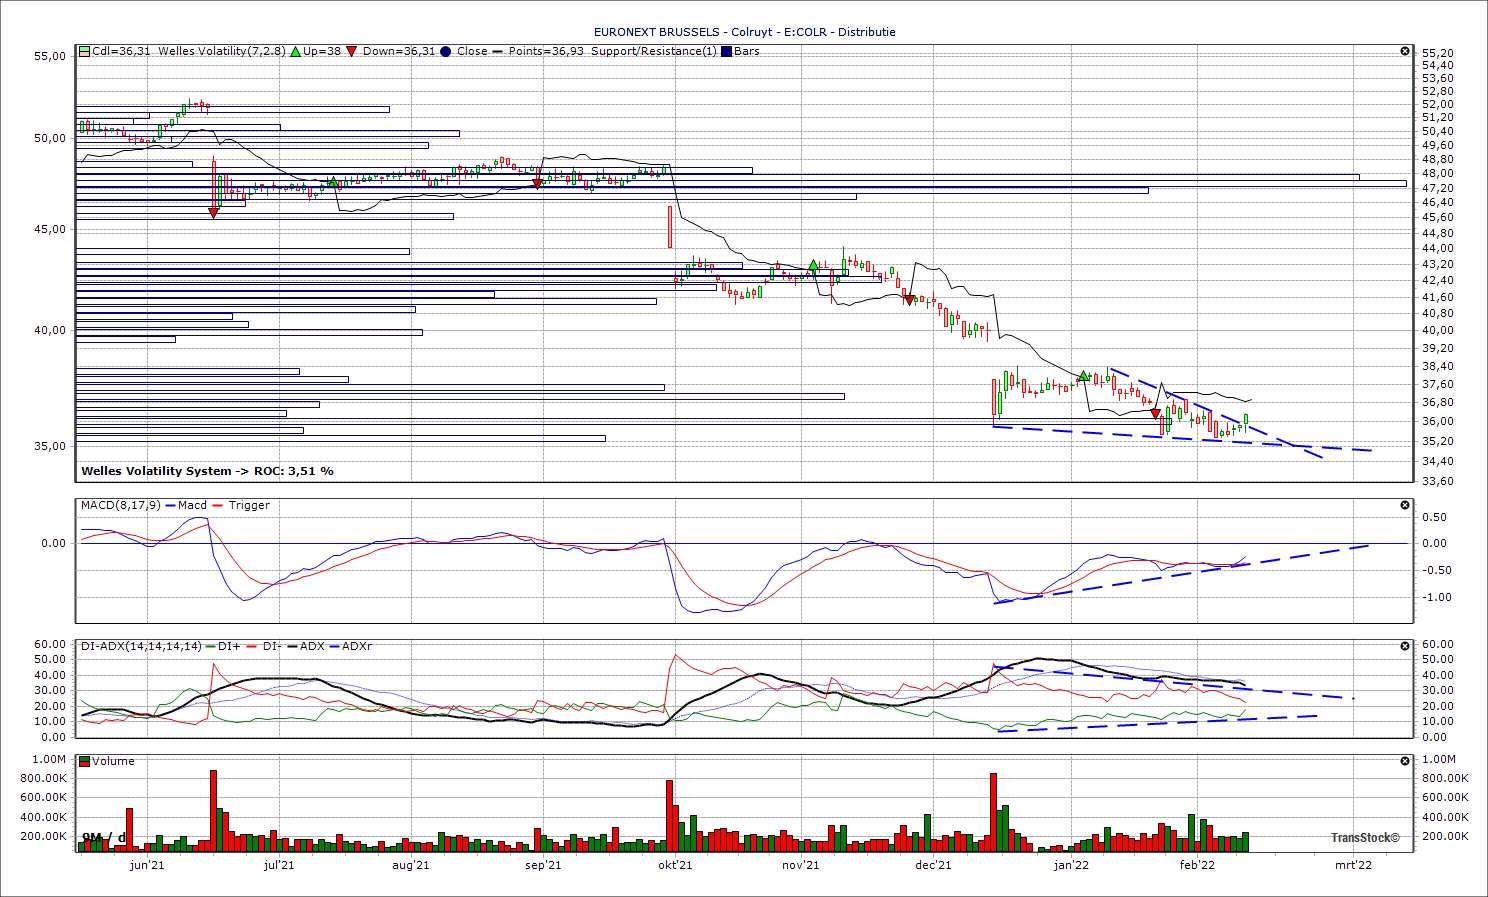Select the red Down signal near September 2021
This screenshot has height=897, width=1488.
[x=538, y=184]
